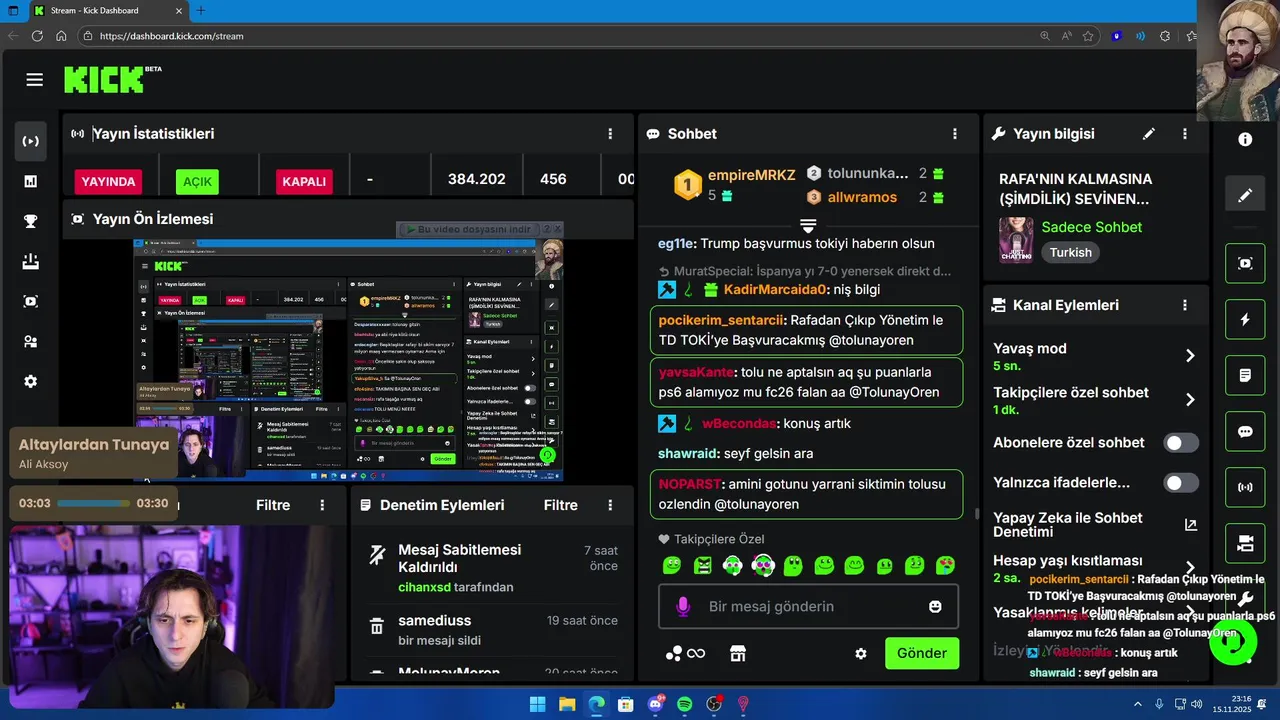Open three-dot menu beside left Filtre
Viewport: 1280px width, 720px height.
click(322, 505)
